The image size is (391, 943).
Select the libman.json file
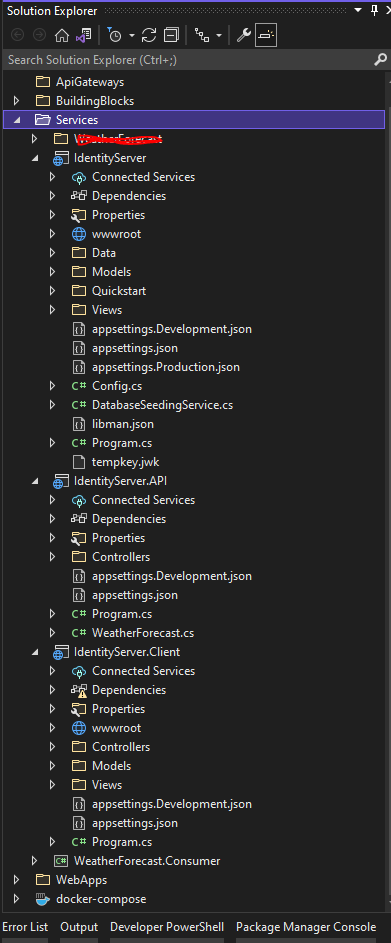tap(123, 424)
